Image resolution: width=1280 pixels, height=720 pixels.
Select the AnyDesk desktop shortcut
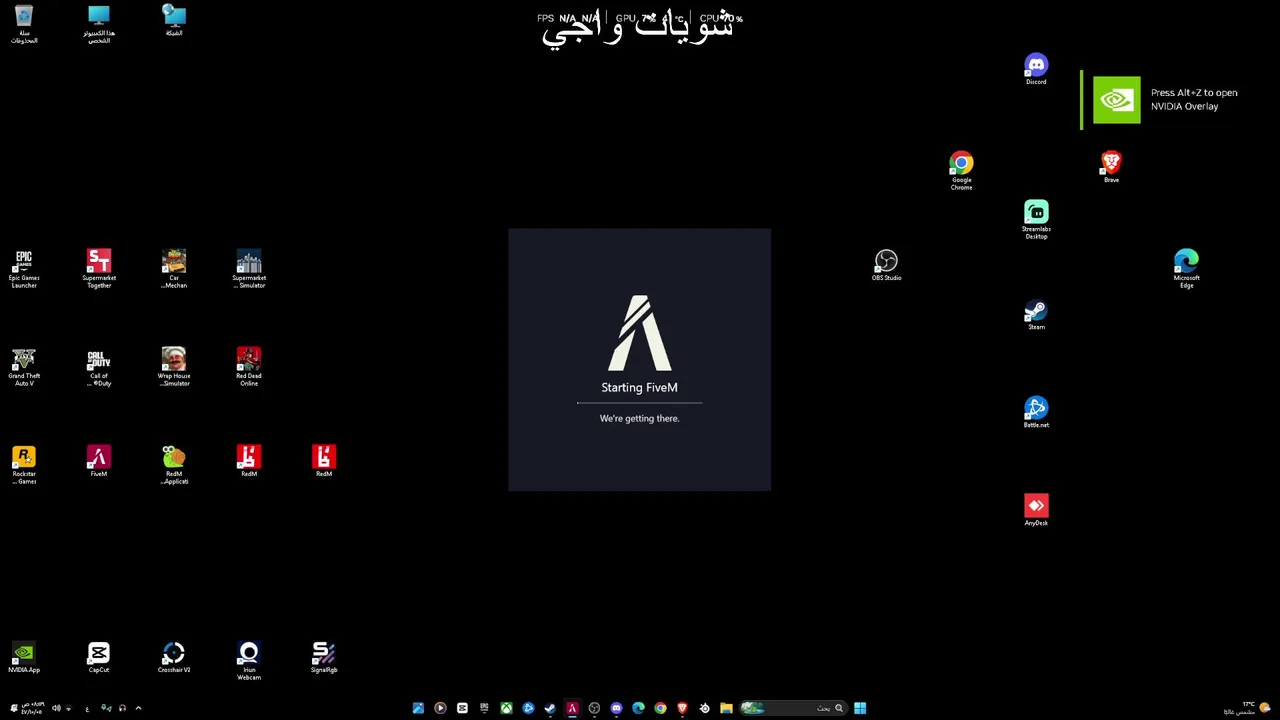point(1036,510)
